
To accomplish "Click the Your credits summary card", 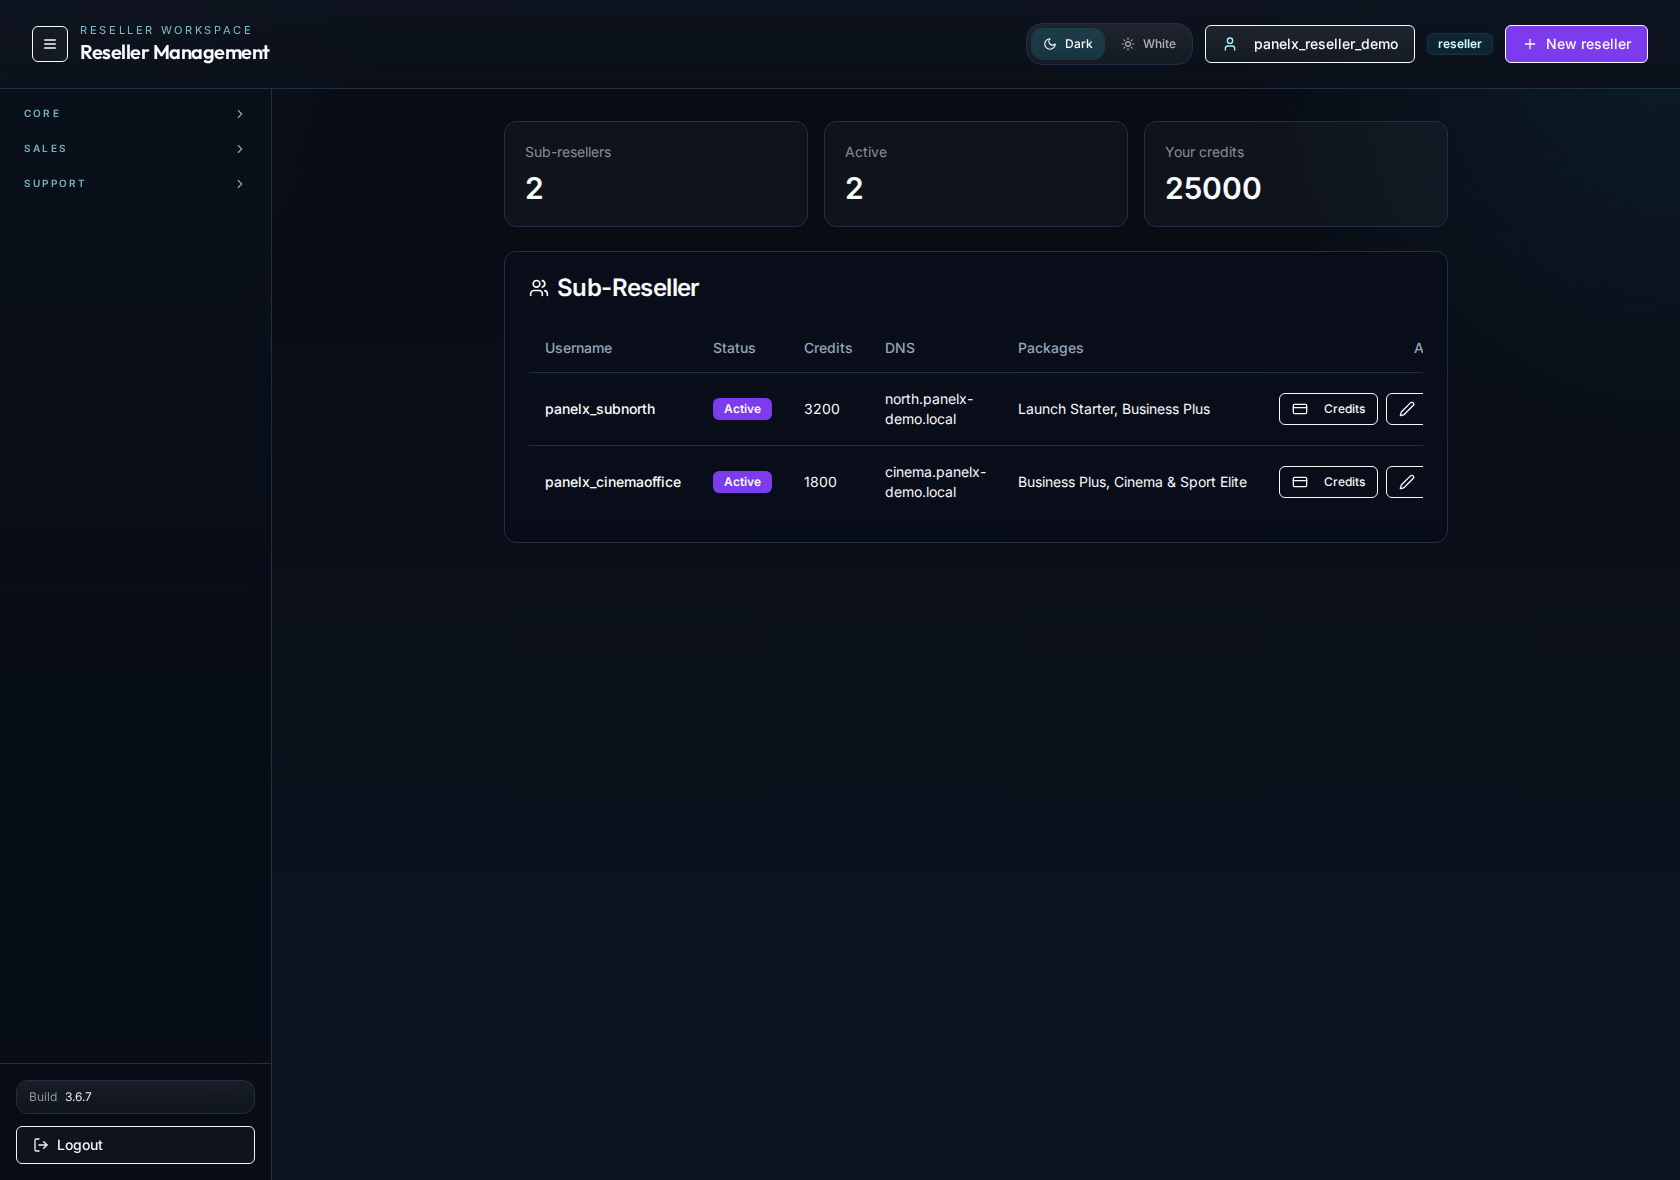I will 1295,174.
